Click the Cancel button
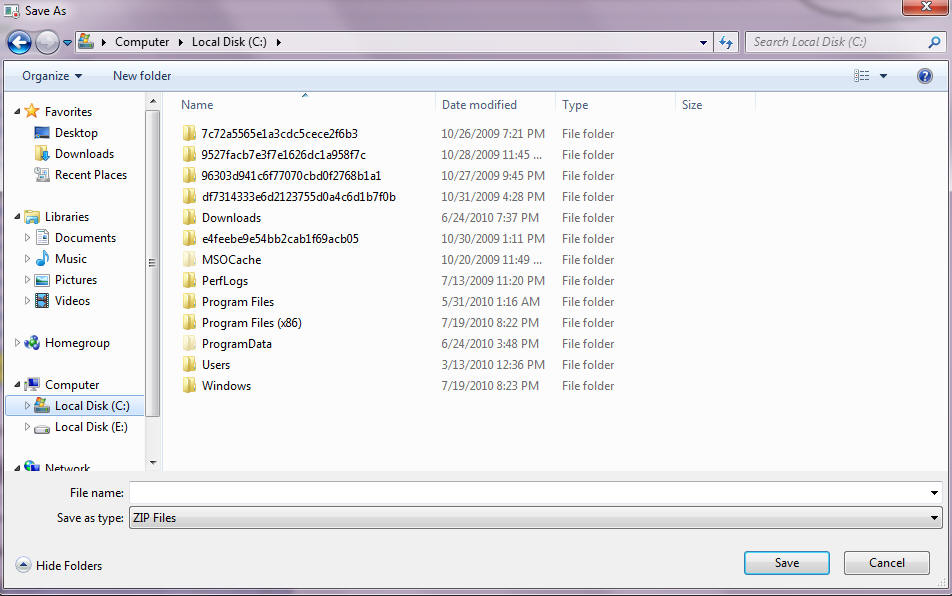The width and height of the screenshot is (952, 596). [x=886, y=563]
